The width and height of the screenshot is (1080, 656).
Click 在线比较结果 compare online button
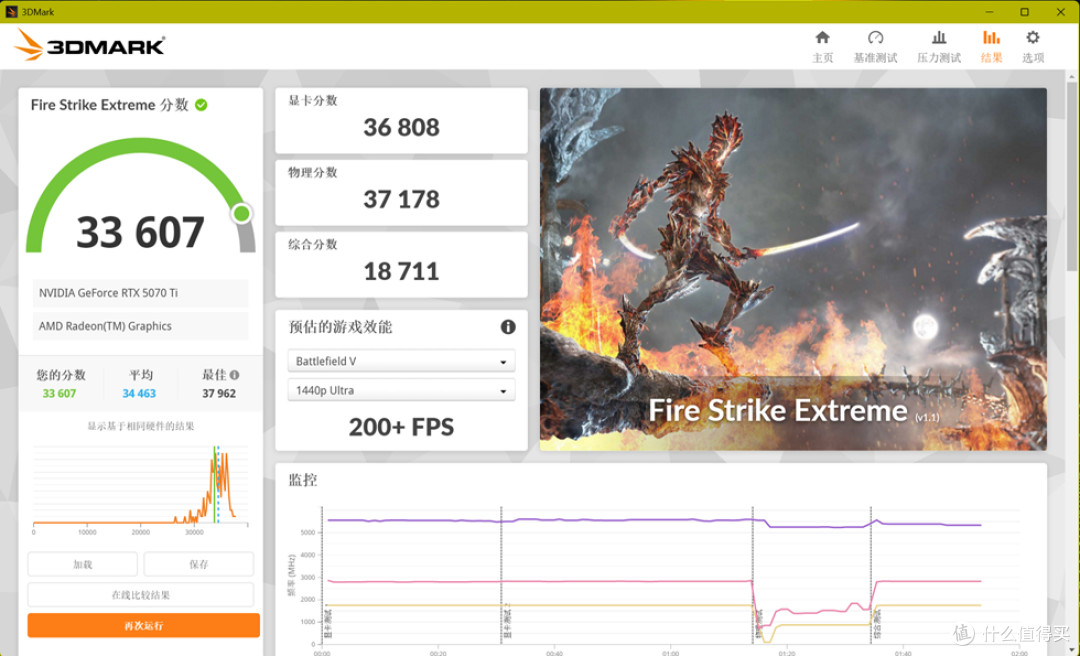(x=141, y=595)
